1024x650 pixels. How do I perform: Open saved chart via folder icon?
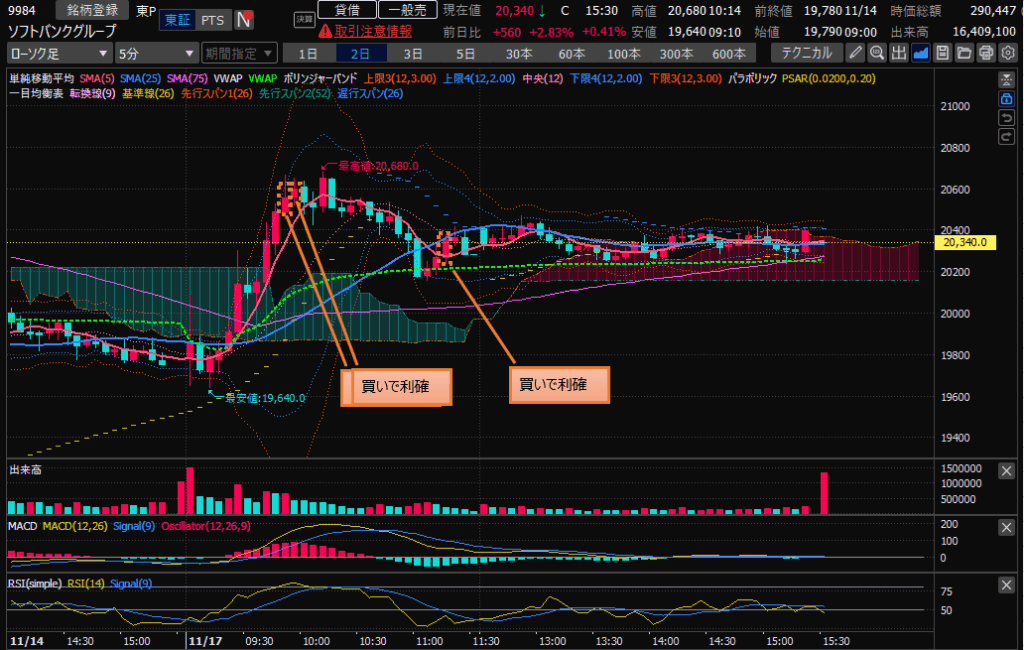point(964,53)
